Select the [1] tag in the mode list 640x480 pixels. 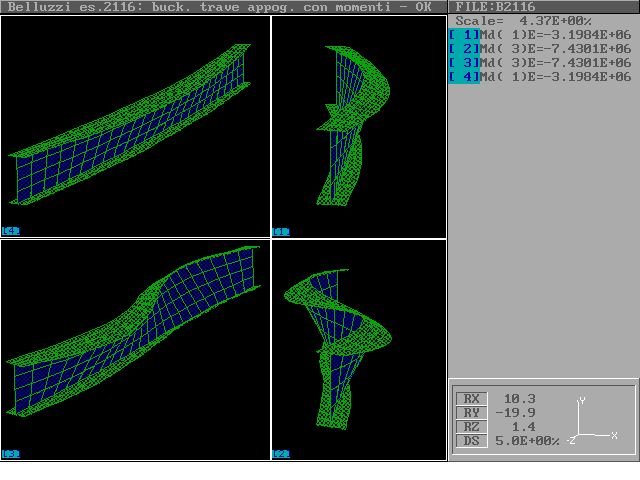tap(464, 35)
